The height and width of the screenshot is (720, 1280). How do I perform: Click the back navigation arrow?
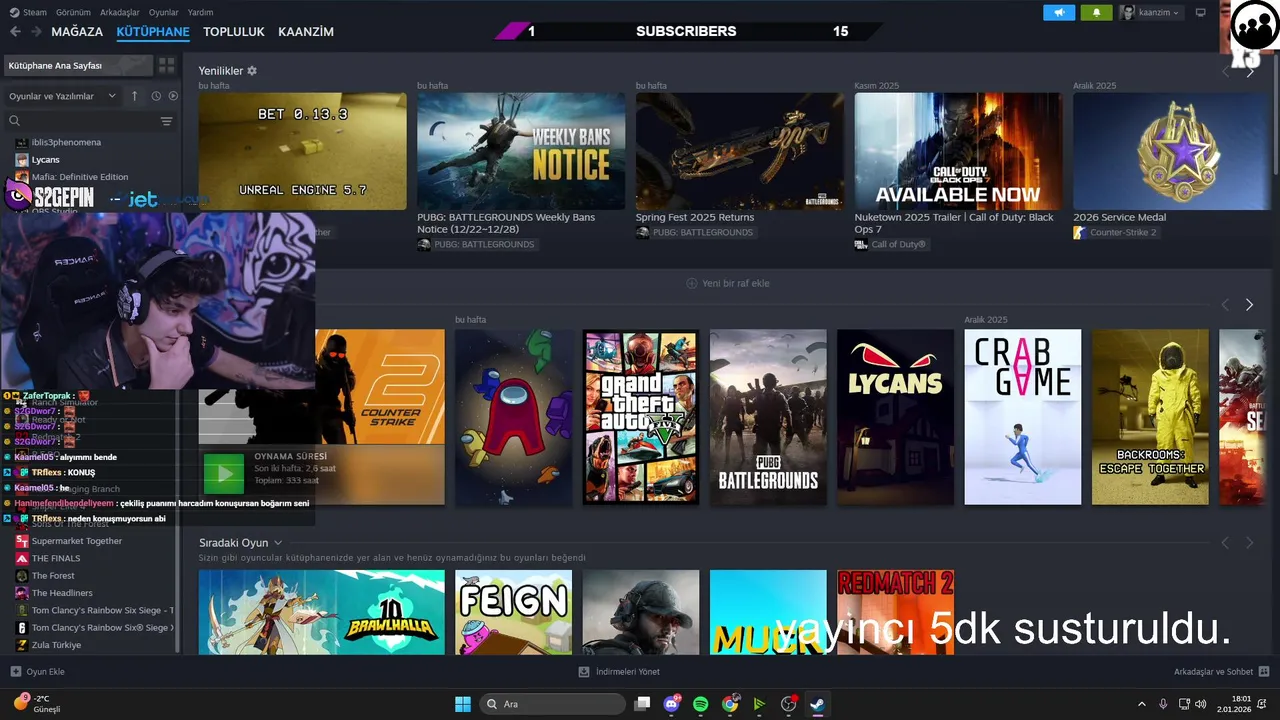[x=15, y=32]
